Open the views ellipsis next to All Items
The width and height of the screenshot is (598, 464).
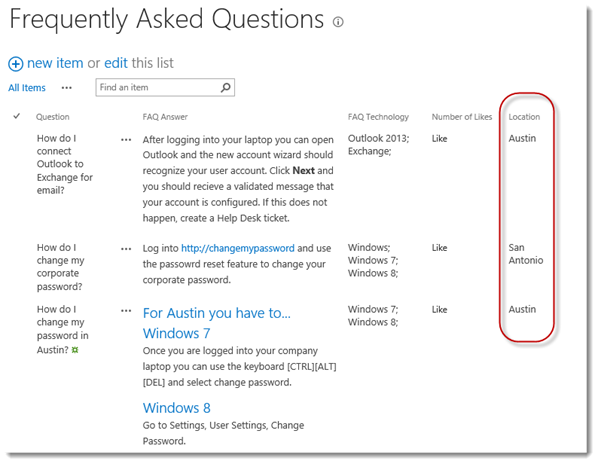point(67,88)
